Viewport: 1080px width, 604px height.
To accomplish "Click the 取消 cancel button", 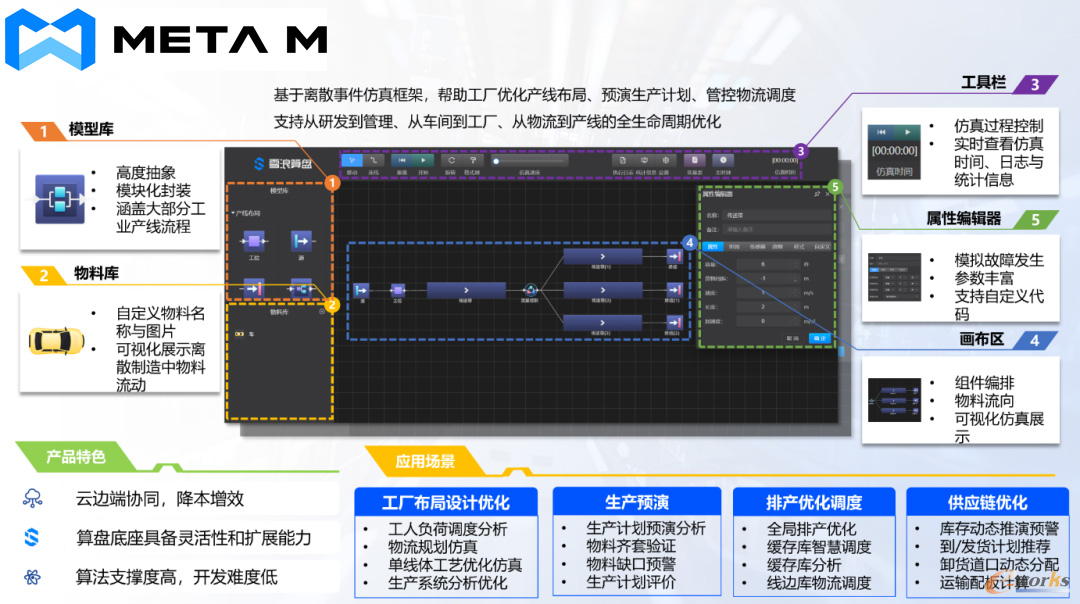I will [793, 338].
